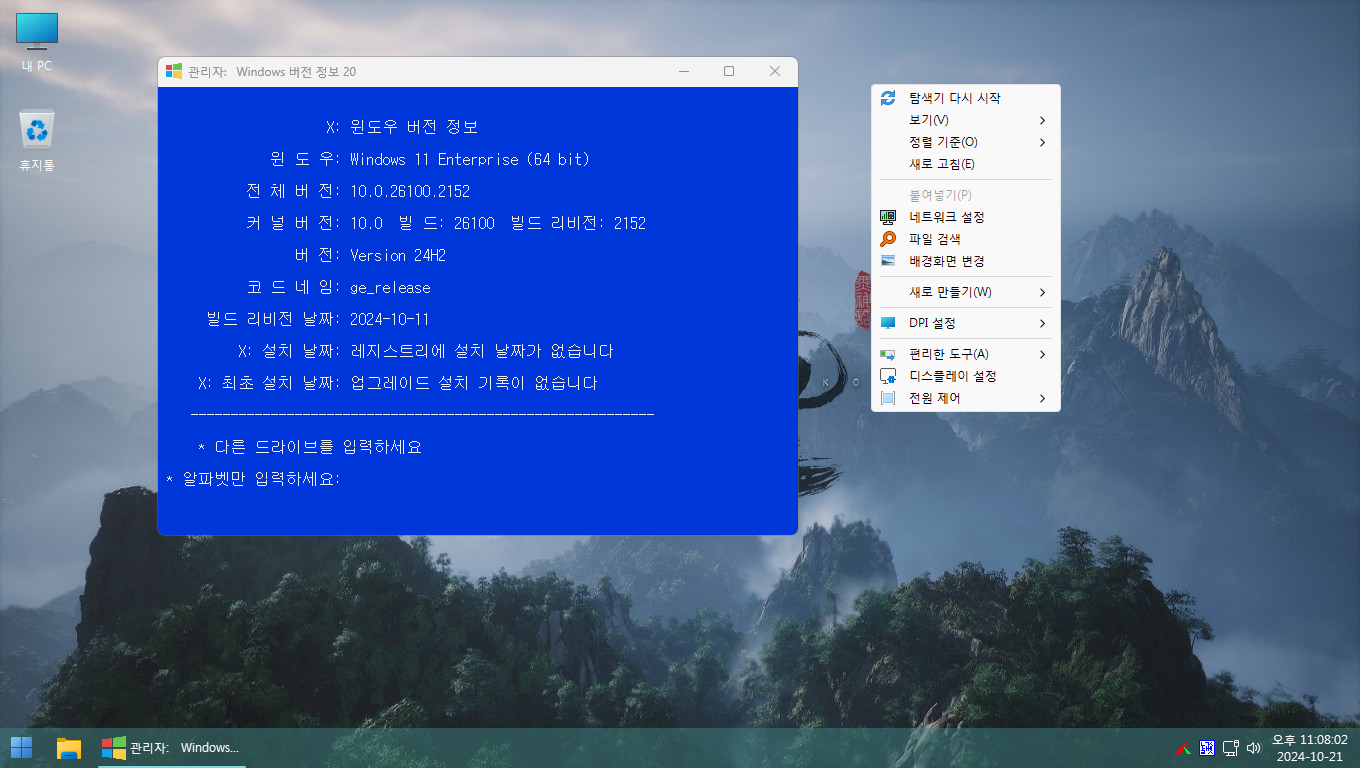Image resolution: width=1360 pixels, height=768 pixels.
Task: Click the taskbar clock 오후 11:08:02
Action: 1309,740
